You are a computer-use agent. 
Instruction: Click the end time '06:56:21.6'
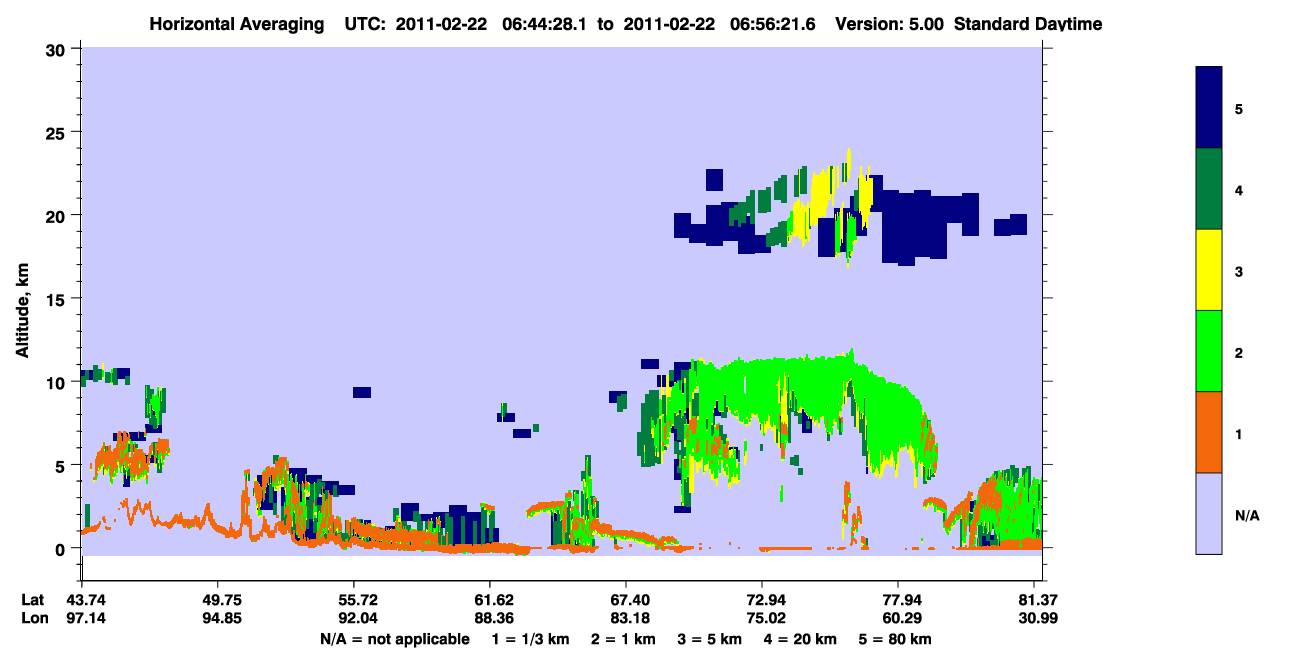coord(773,24)
